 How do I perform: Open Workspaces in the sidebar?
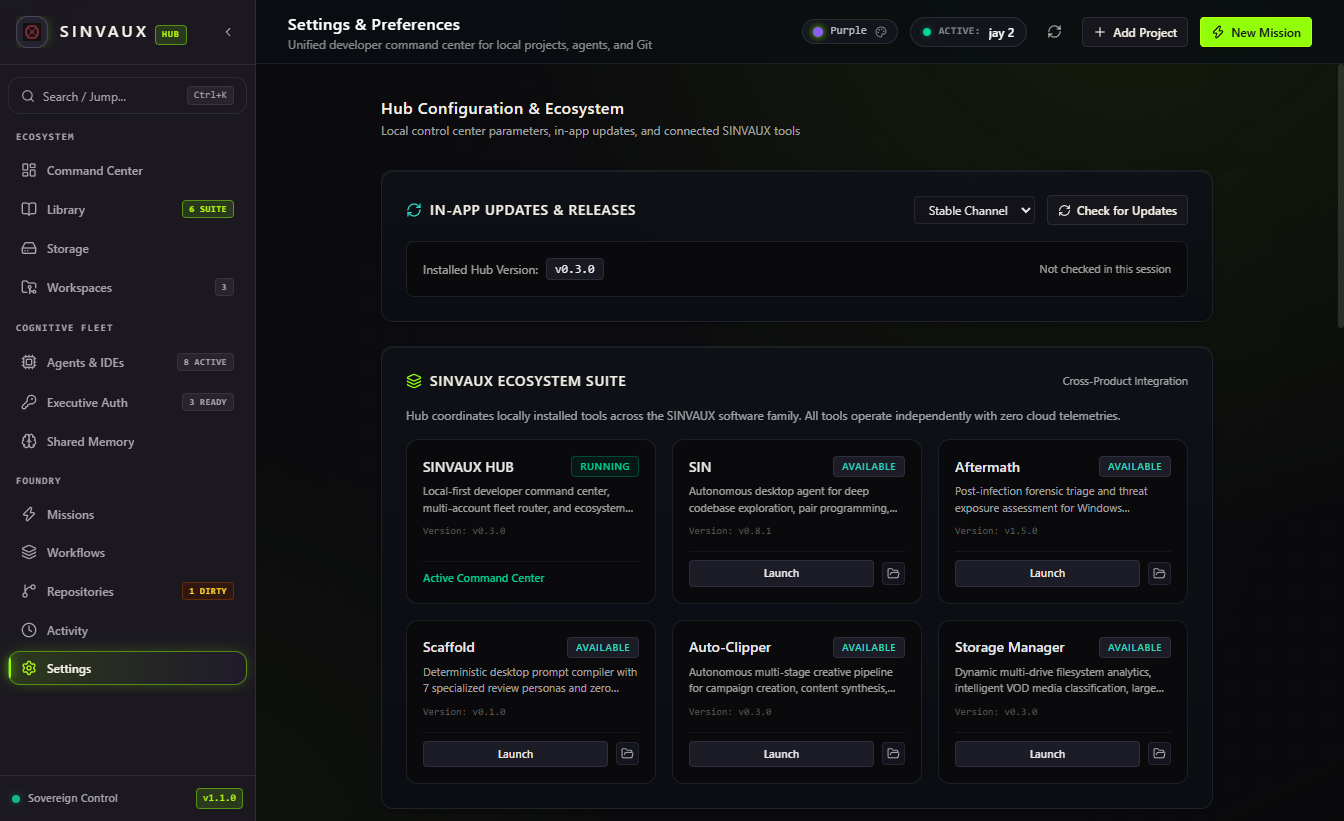pos(127,288)
